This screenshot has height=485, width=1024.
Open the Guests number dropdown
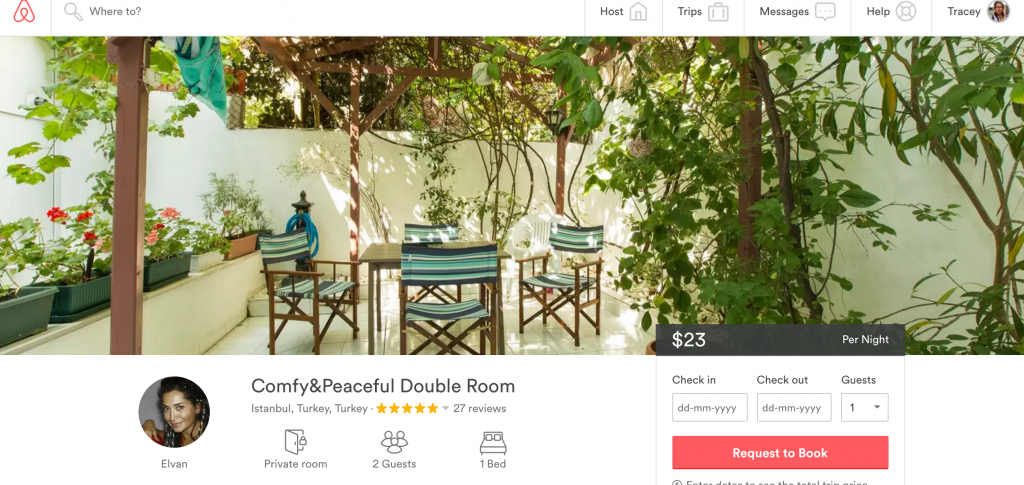pos(865,407)
